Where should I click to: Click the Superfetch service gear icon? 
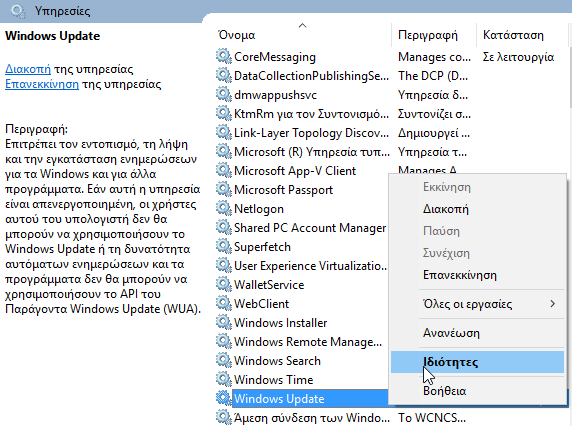click(224, 247)
